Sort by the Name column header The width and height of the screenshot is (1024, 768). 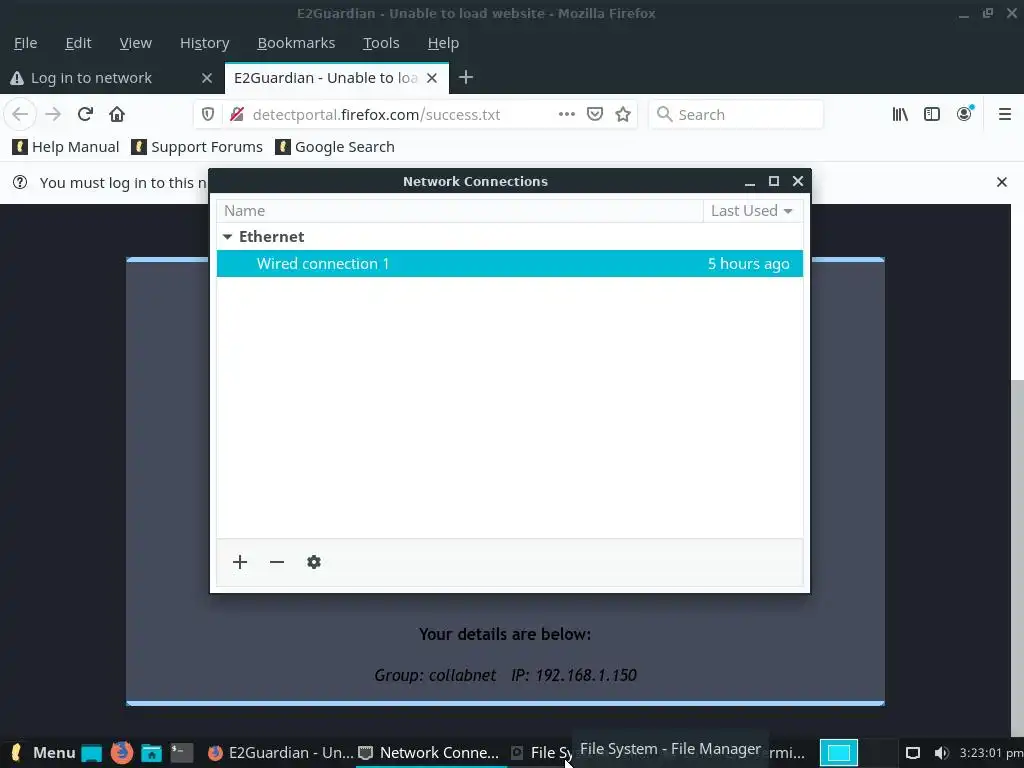(460, 211)
